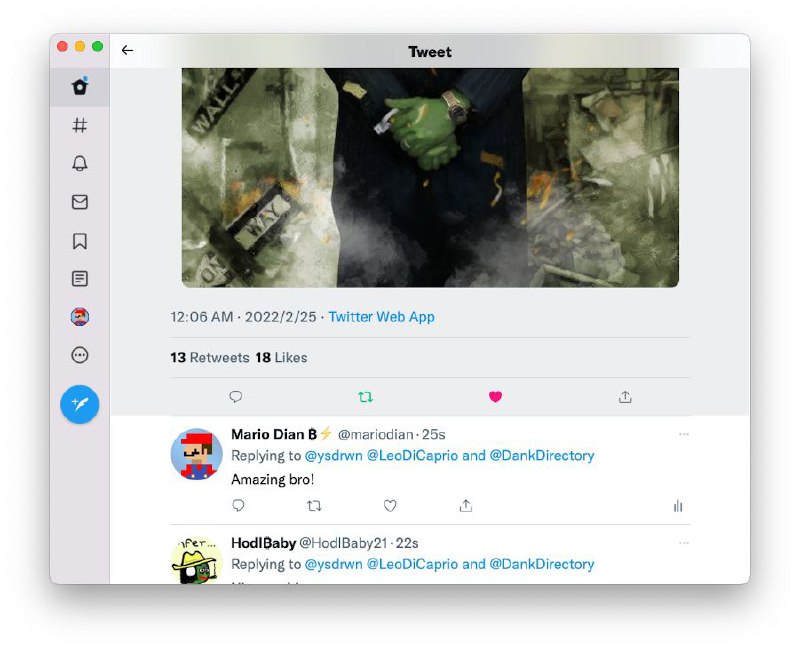Open the tweet's attached image
Viewport: 800px width, 650px height.
[430, 178]
